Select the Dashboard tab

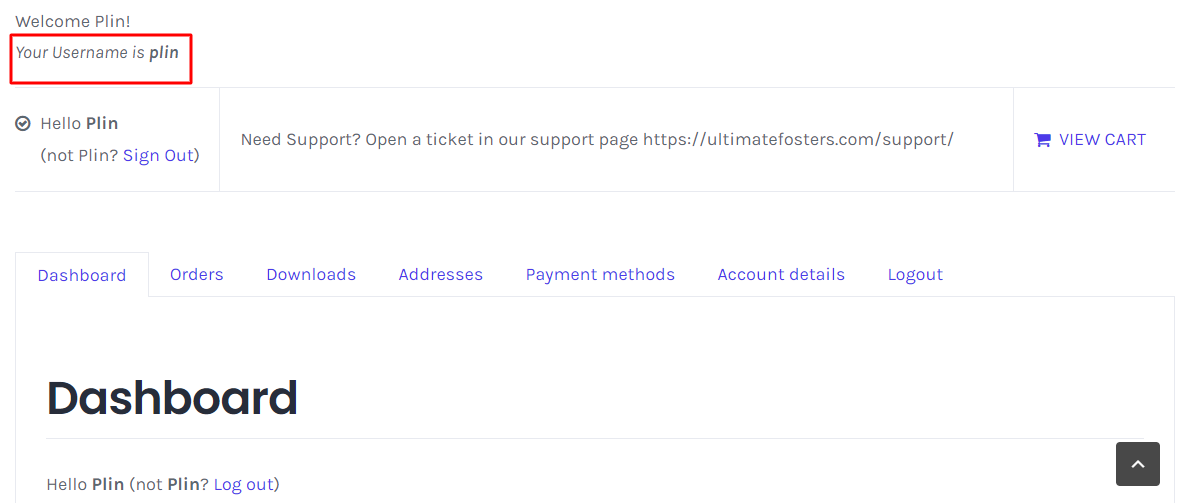coord(82,275)
